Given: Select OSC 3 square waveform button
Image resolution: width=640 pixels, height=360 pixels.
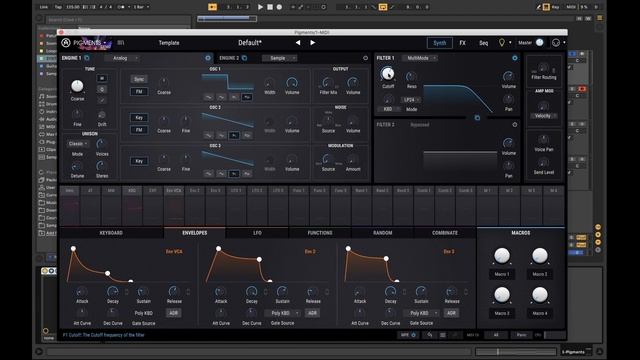Looking at the screenshot, I should tap(247, 173).
